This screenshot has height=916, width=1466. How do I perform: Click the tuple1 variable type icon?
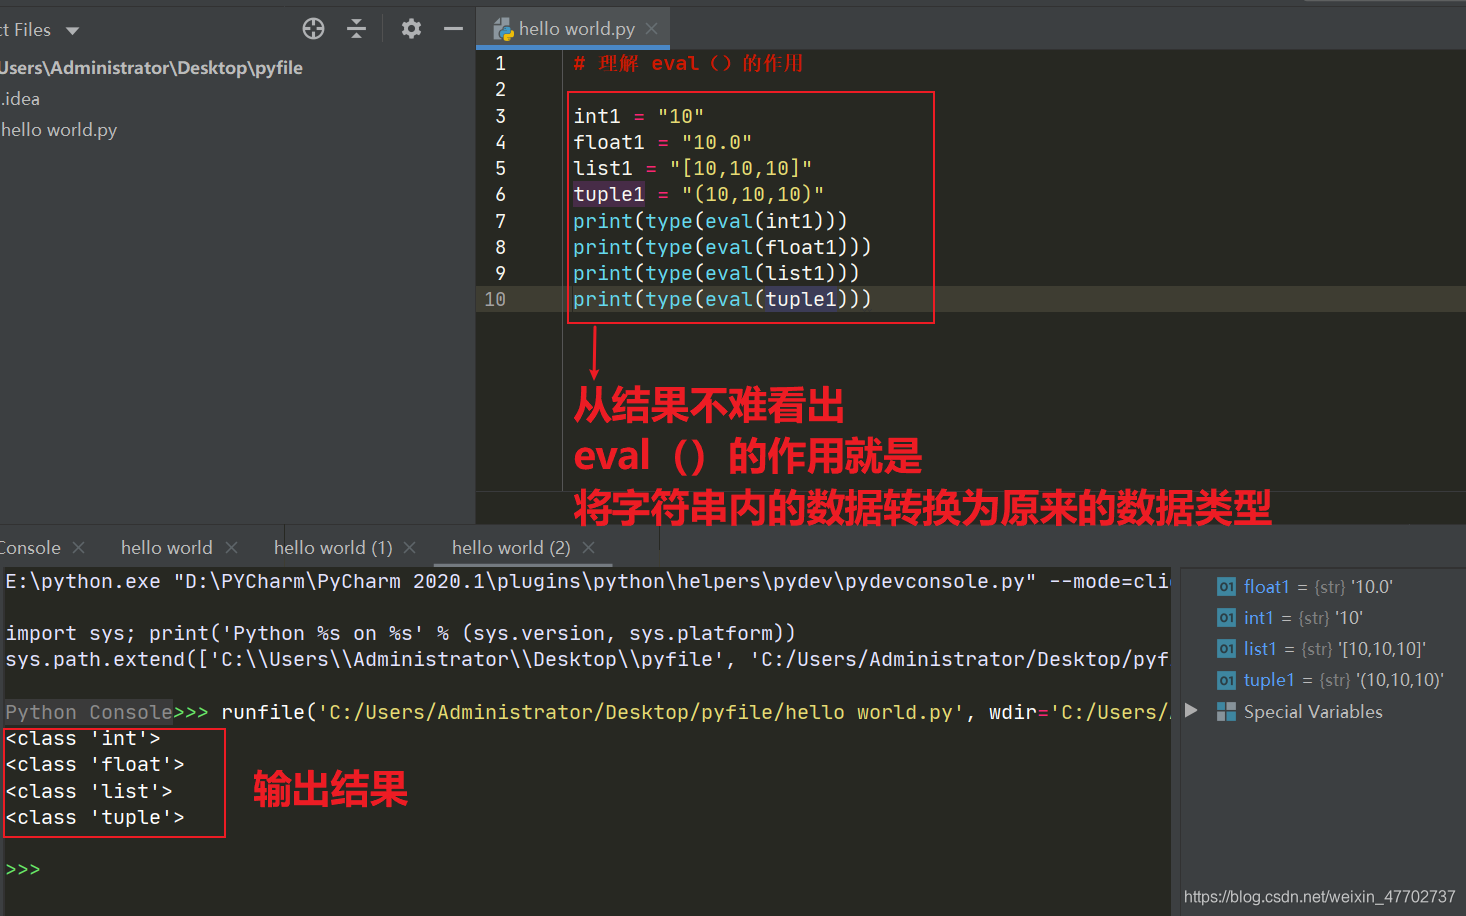pyautogui.click(x=1226, y=680)
